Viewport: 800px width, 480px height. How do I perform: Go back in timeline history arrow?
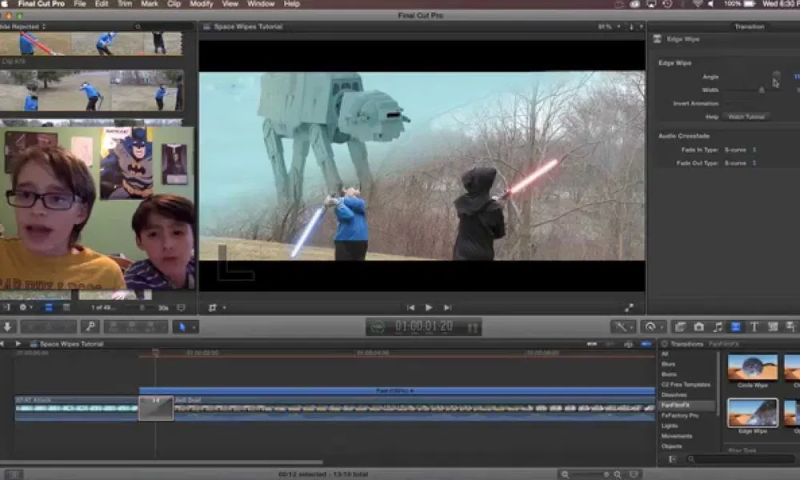pos(3,344)
